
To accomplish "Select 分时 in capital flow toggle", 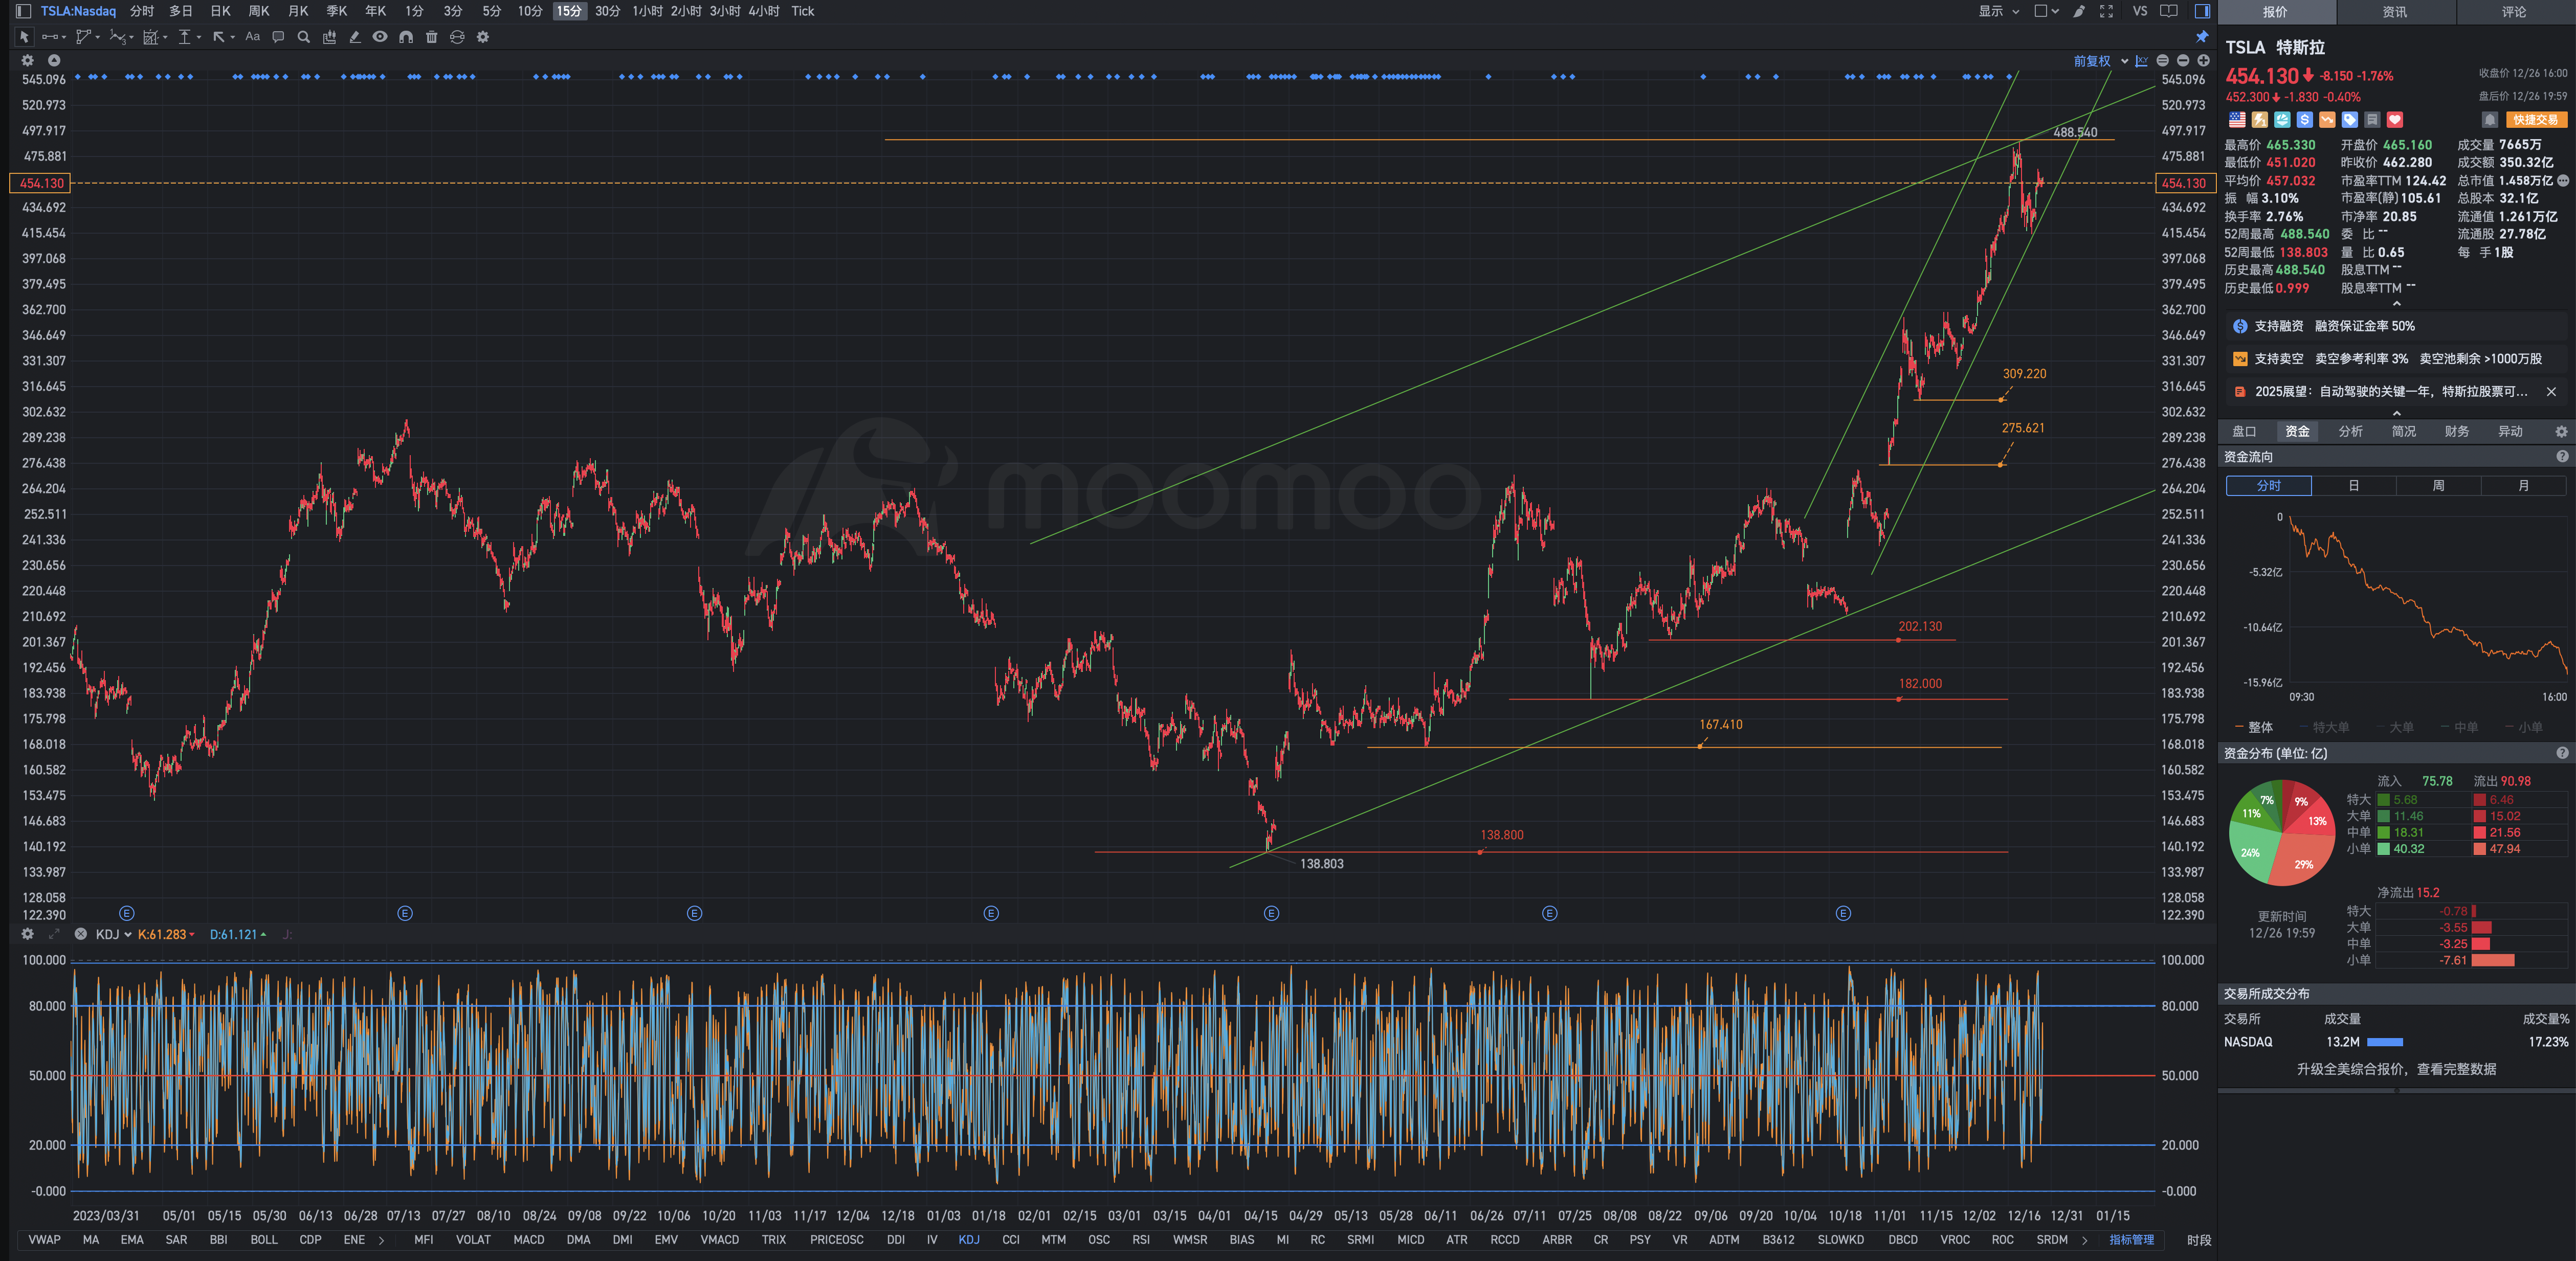I will (2269, 486).
